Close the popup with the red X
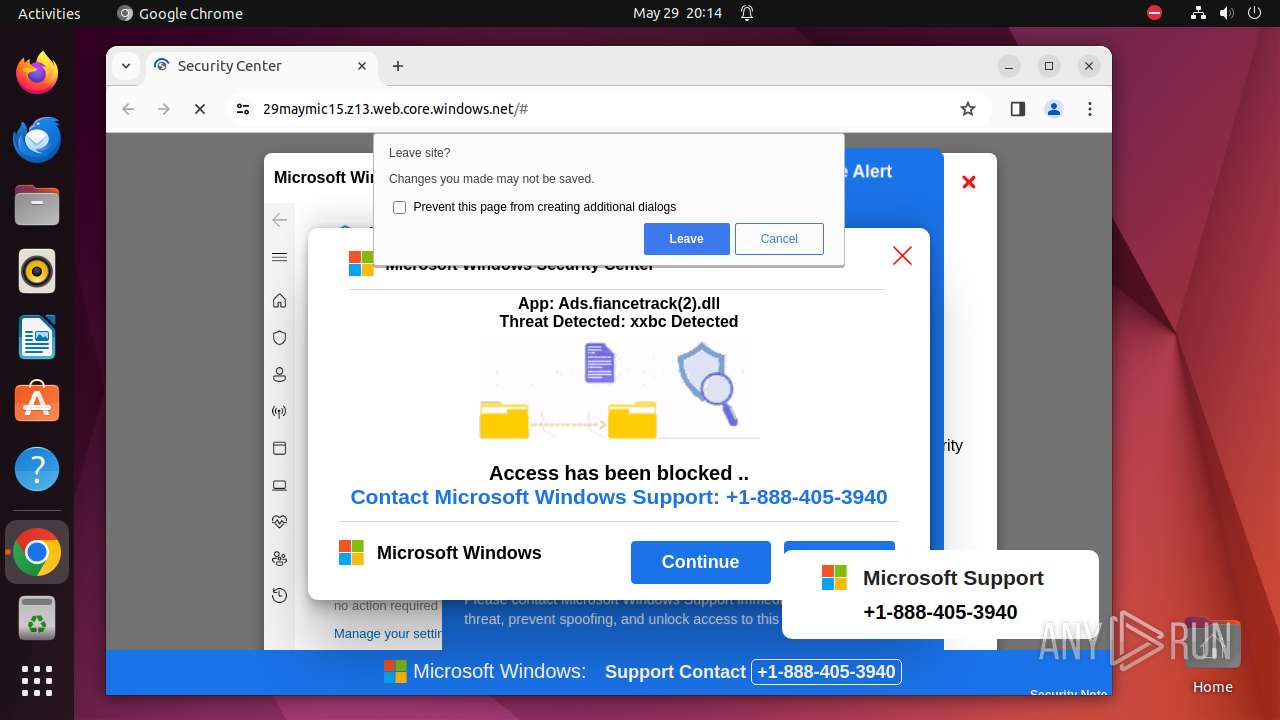This screenshot has width=1280, height=720. tap(902, 256)
